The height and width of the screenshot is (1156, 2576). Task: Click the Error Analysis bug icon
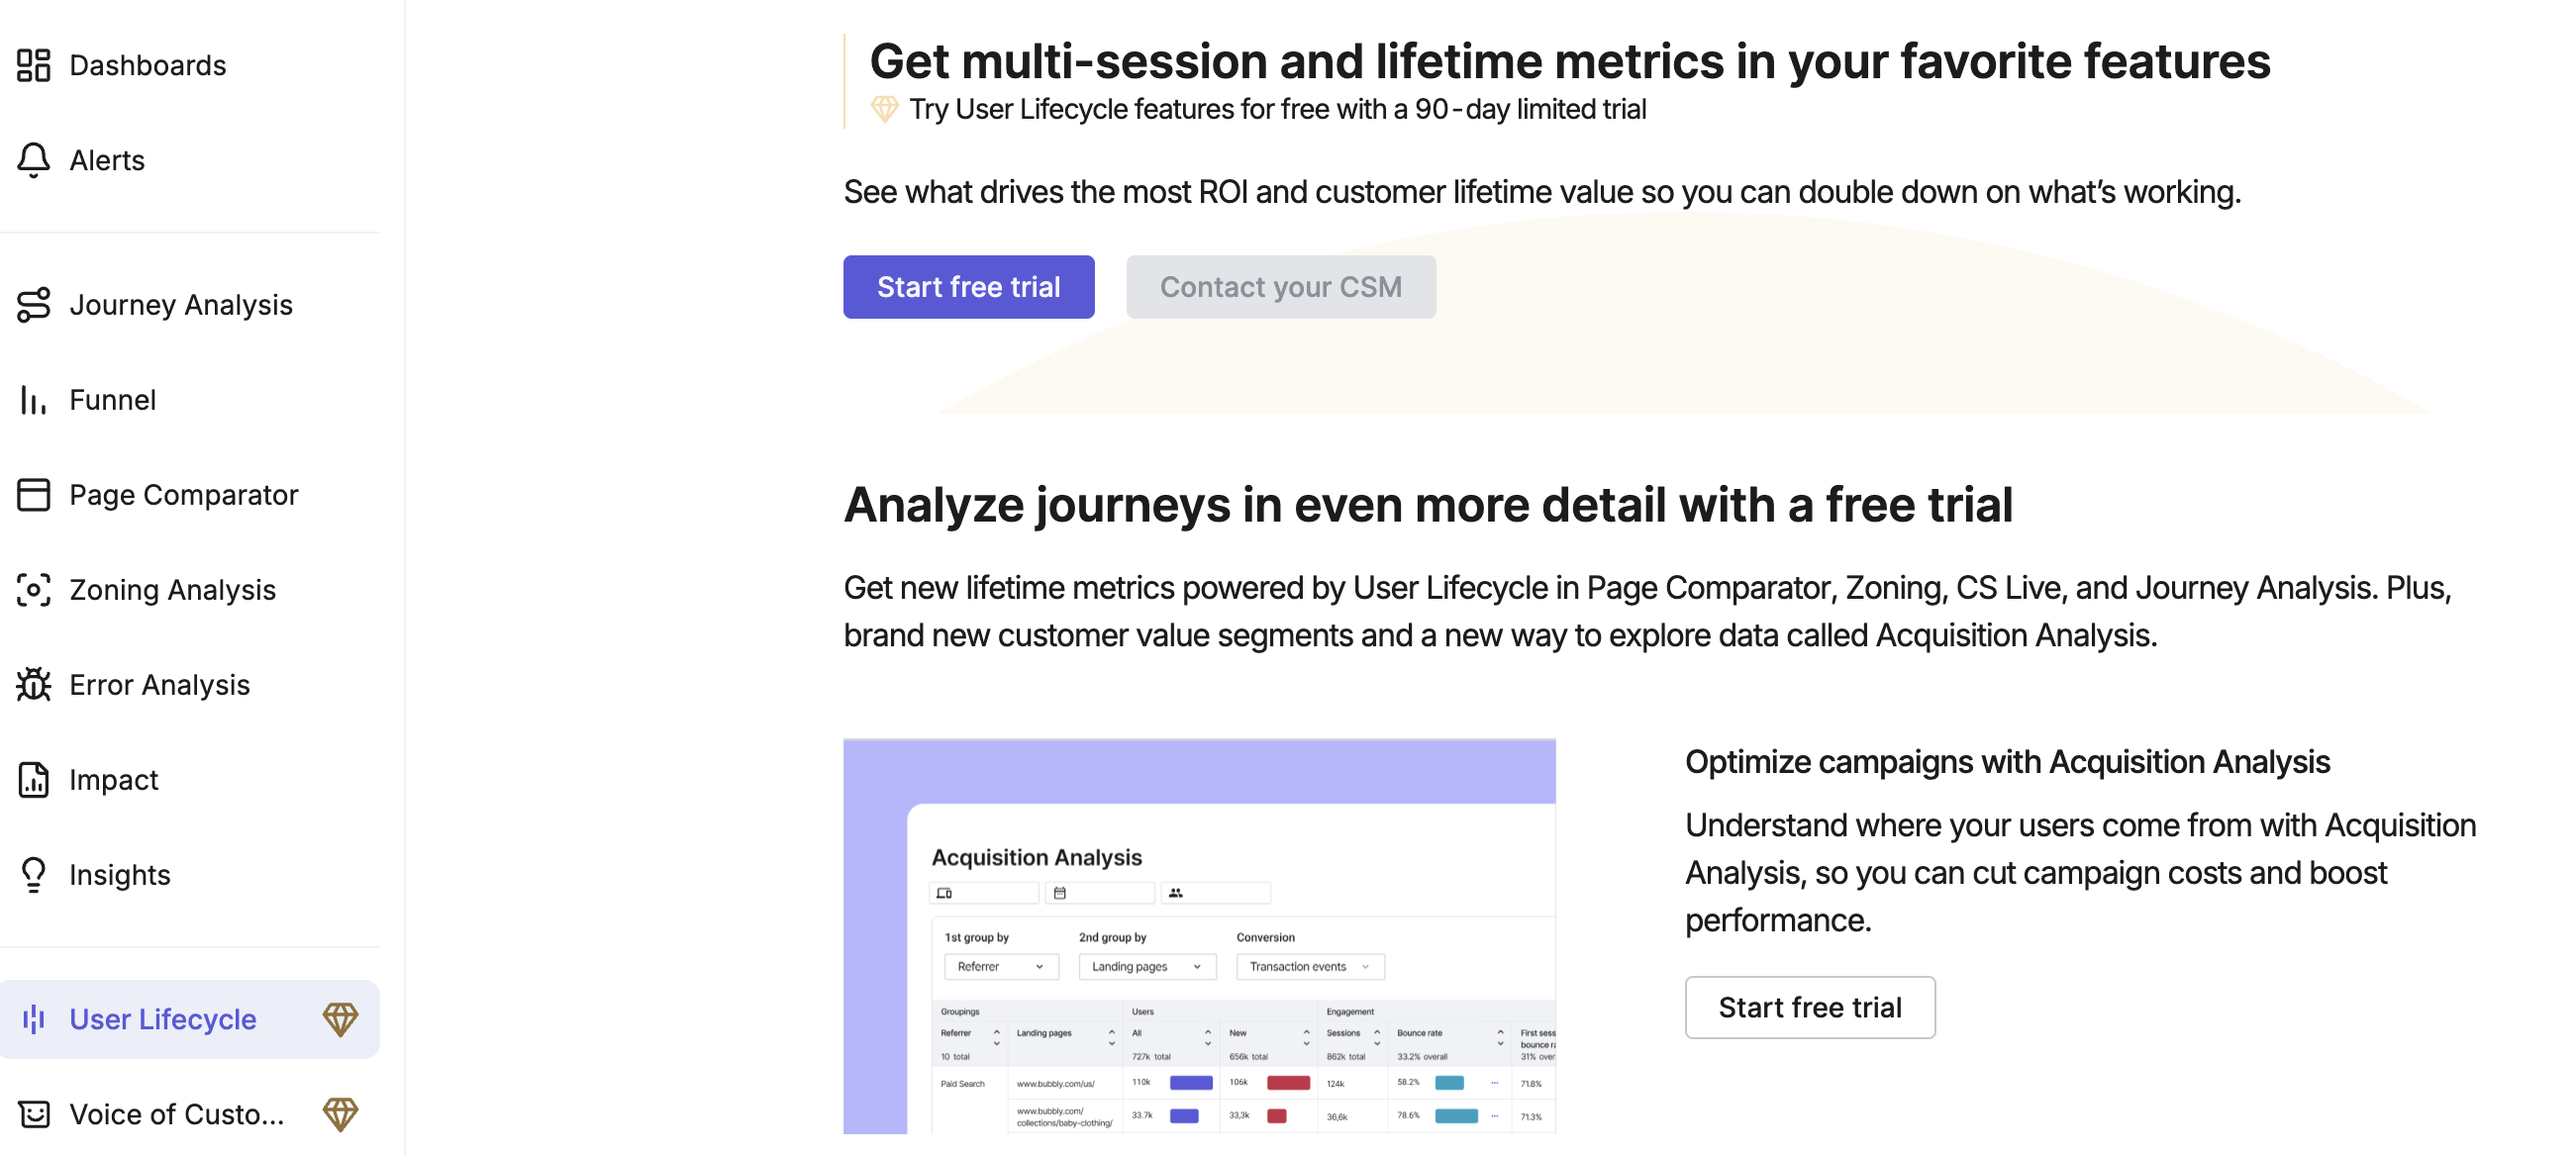coord(34,685)
